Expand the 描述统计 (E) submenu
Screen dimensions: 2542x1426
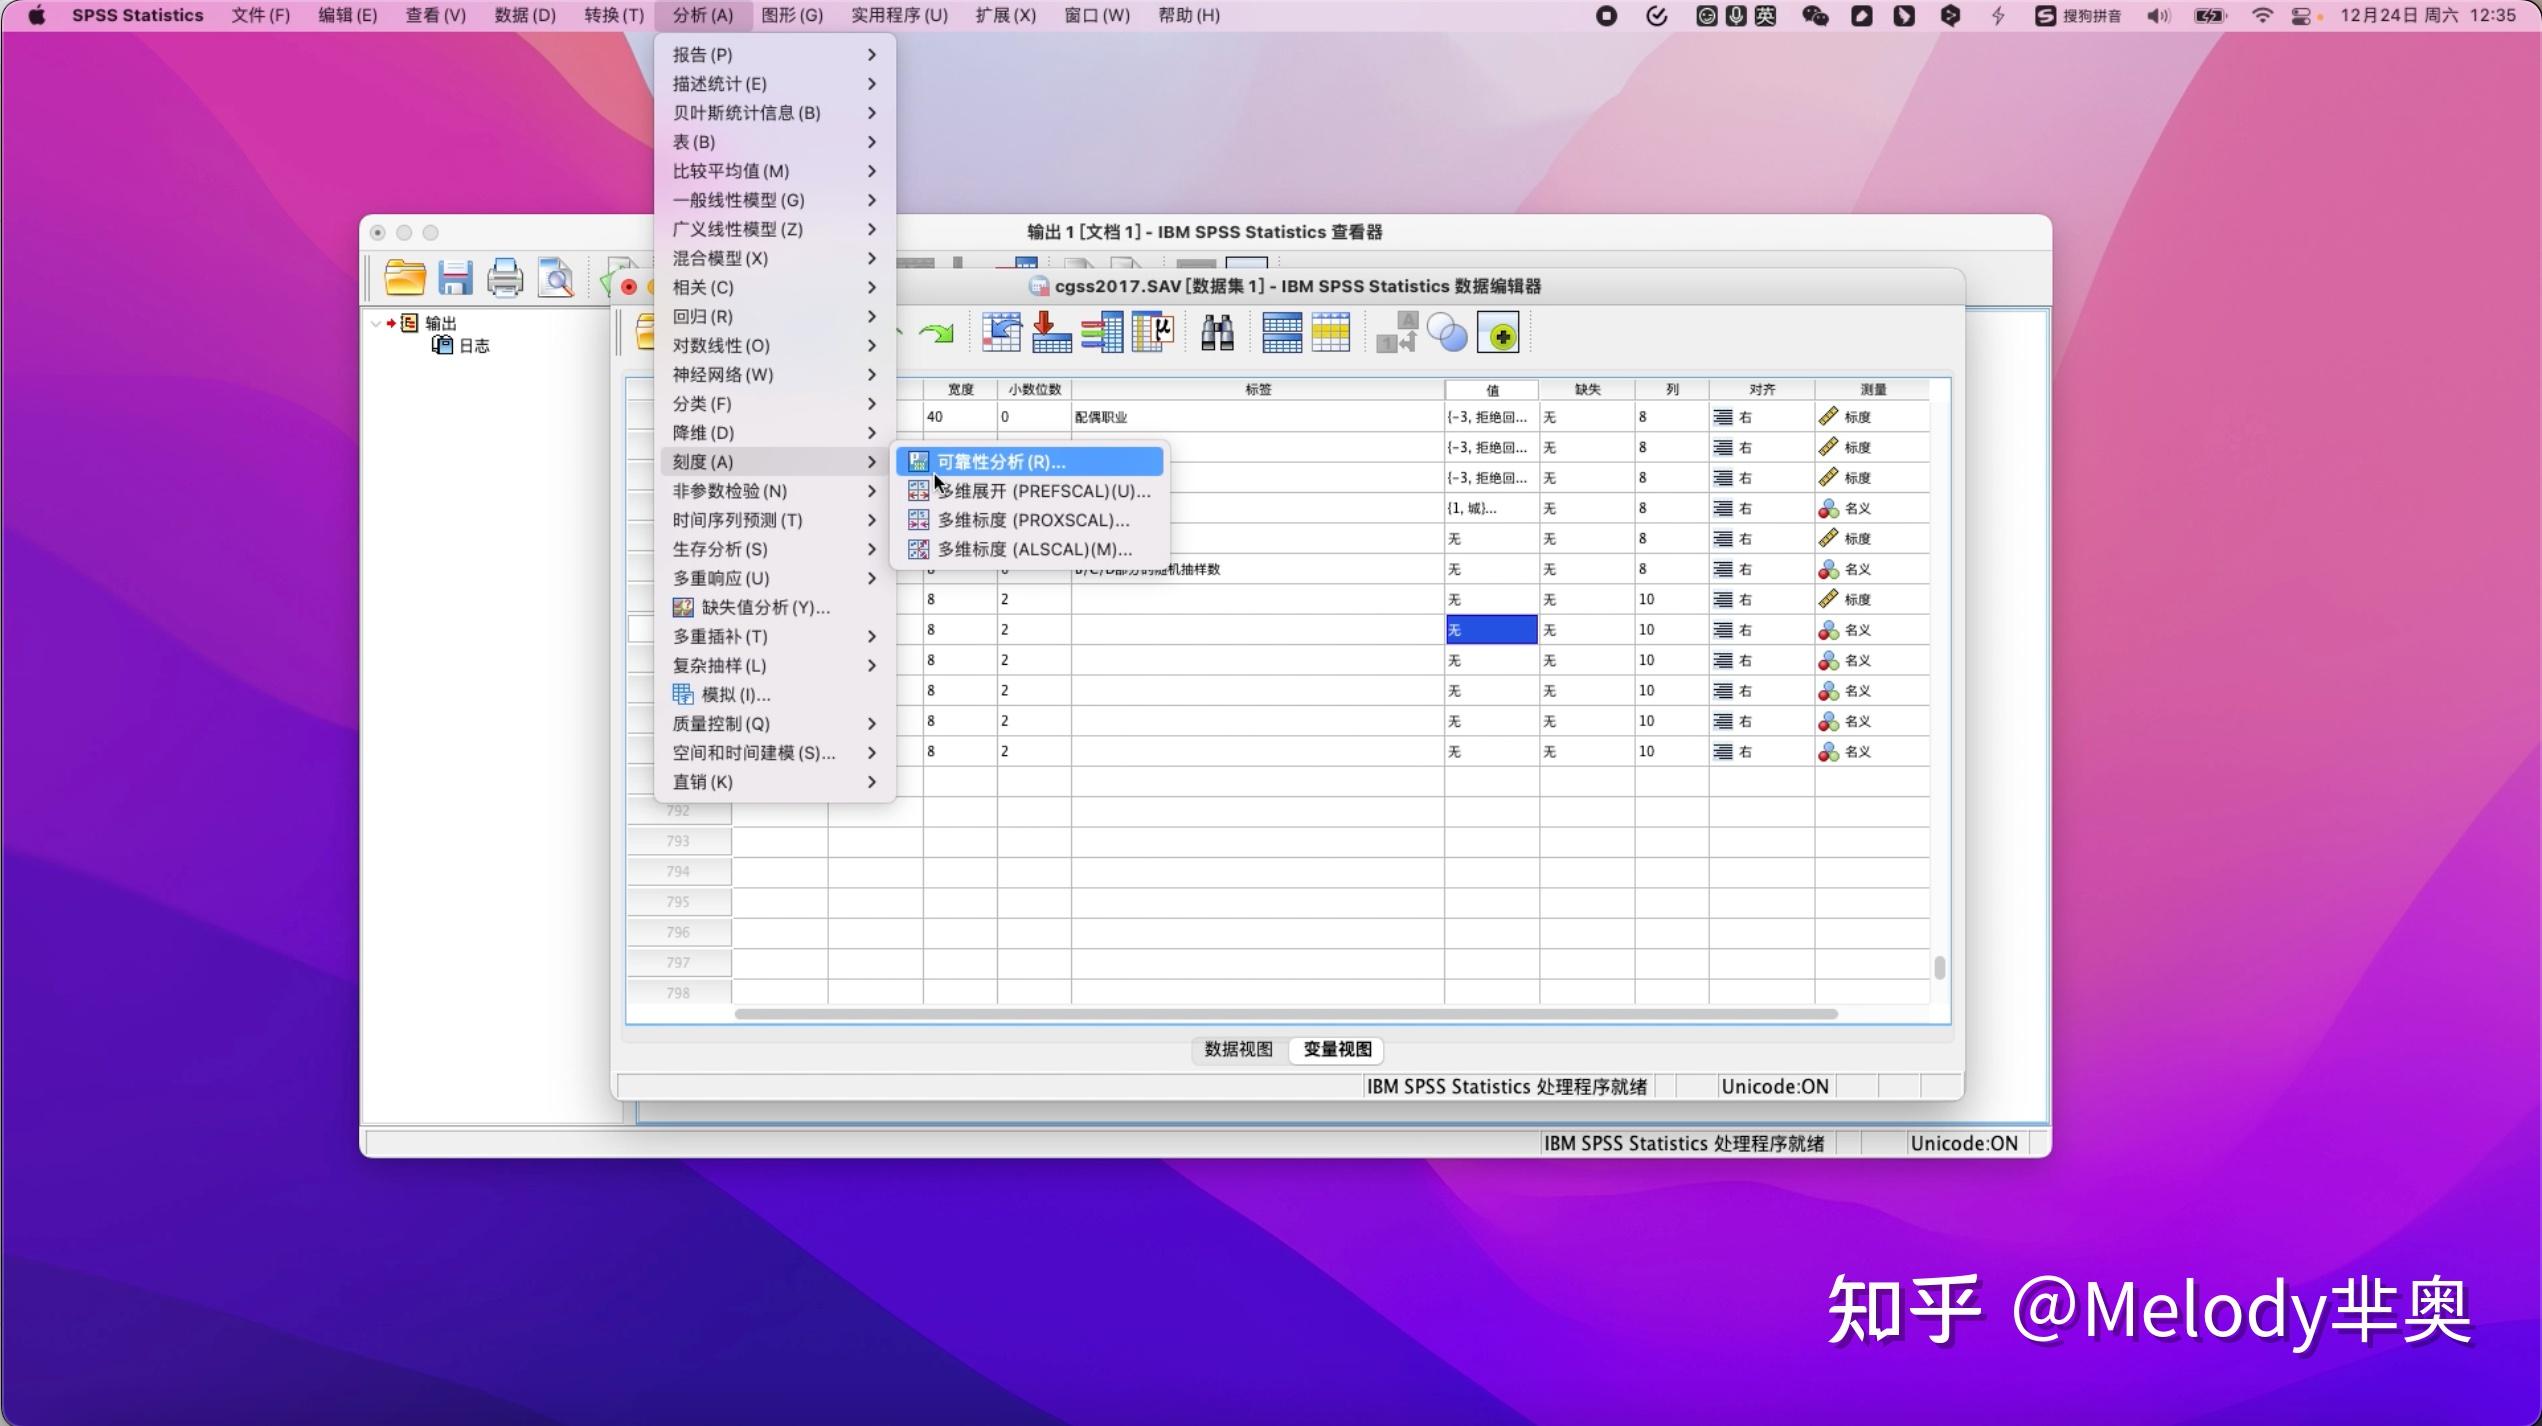774,84
